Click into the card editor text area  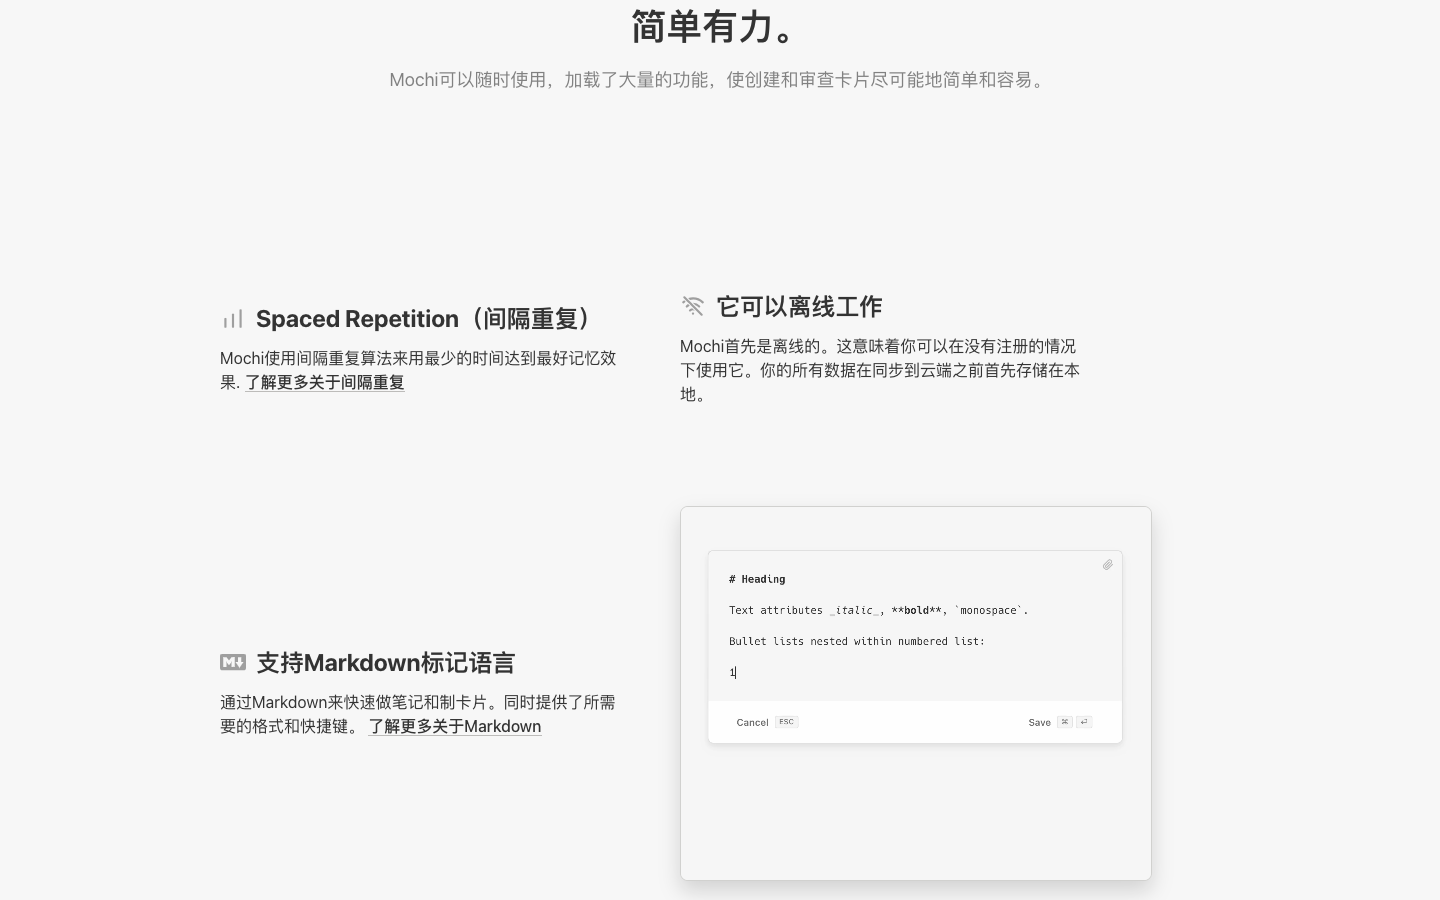[915, 626]
